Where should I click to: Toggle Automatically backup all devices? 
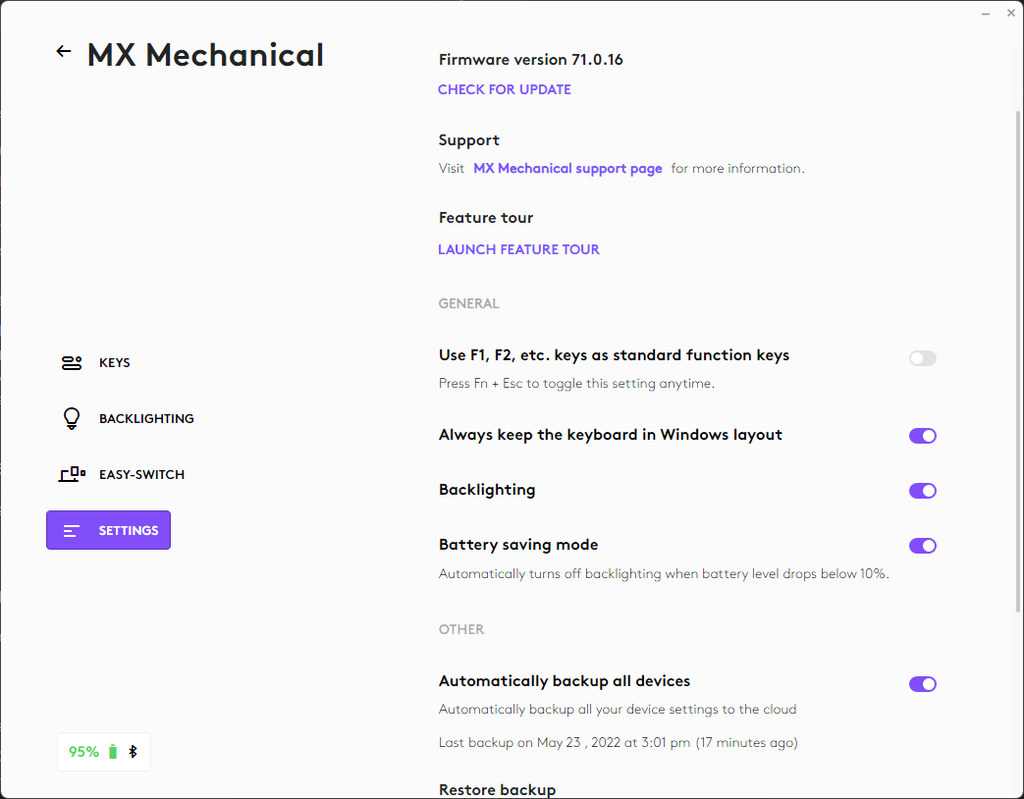[x=922, y=684]
